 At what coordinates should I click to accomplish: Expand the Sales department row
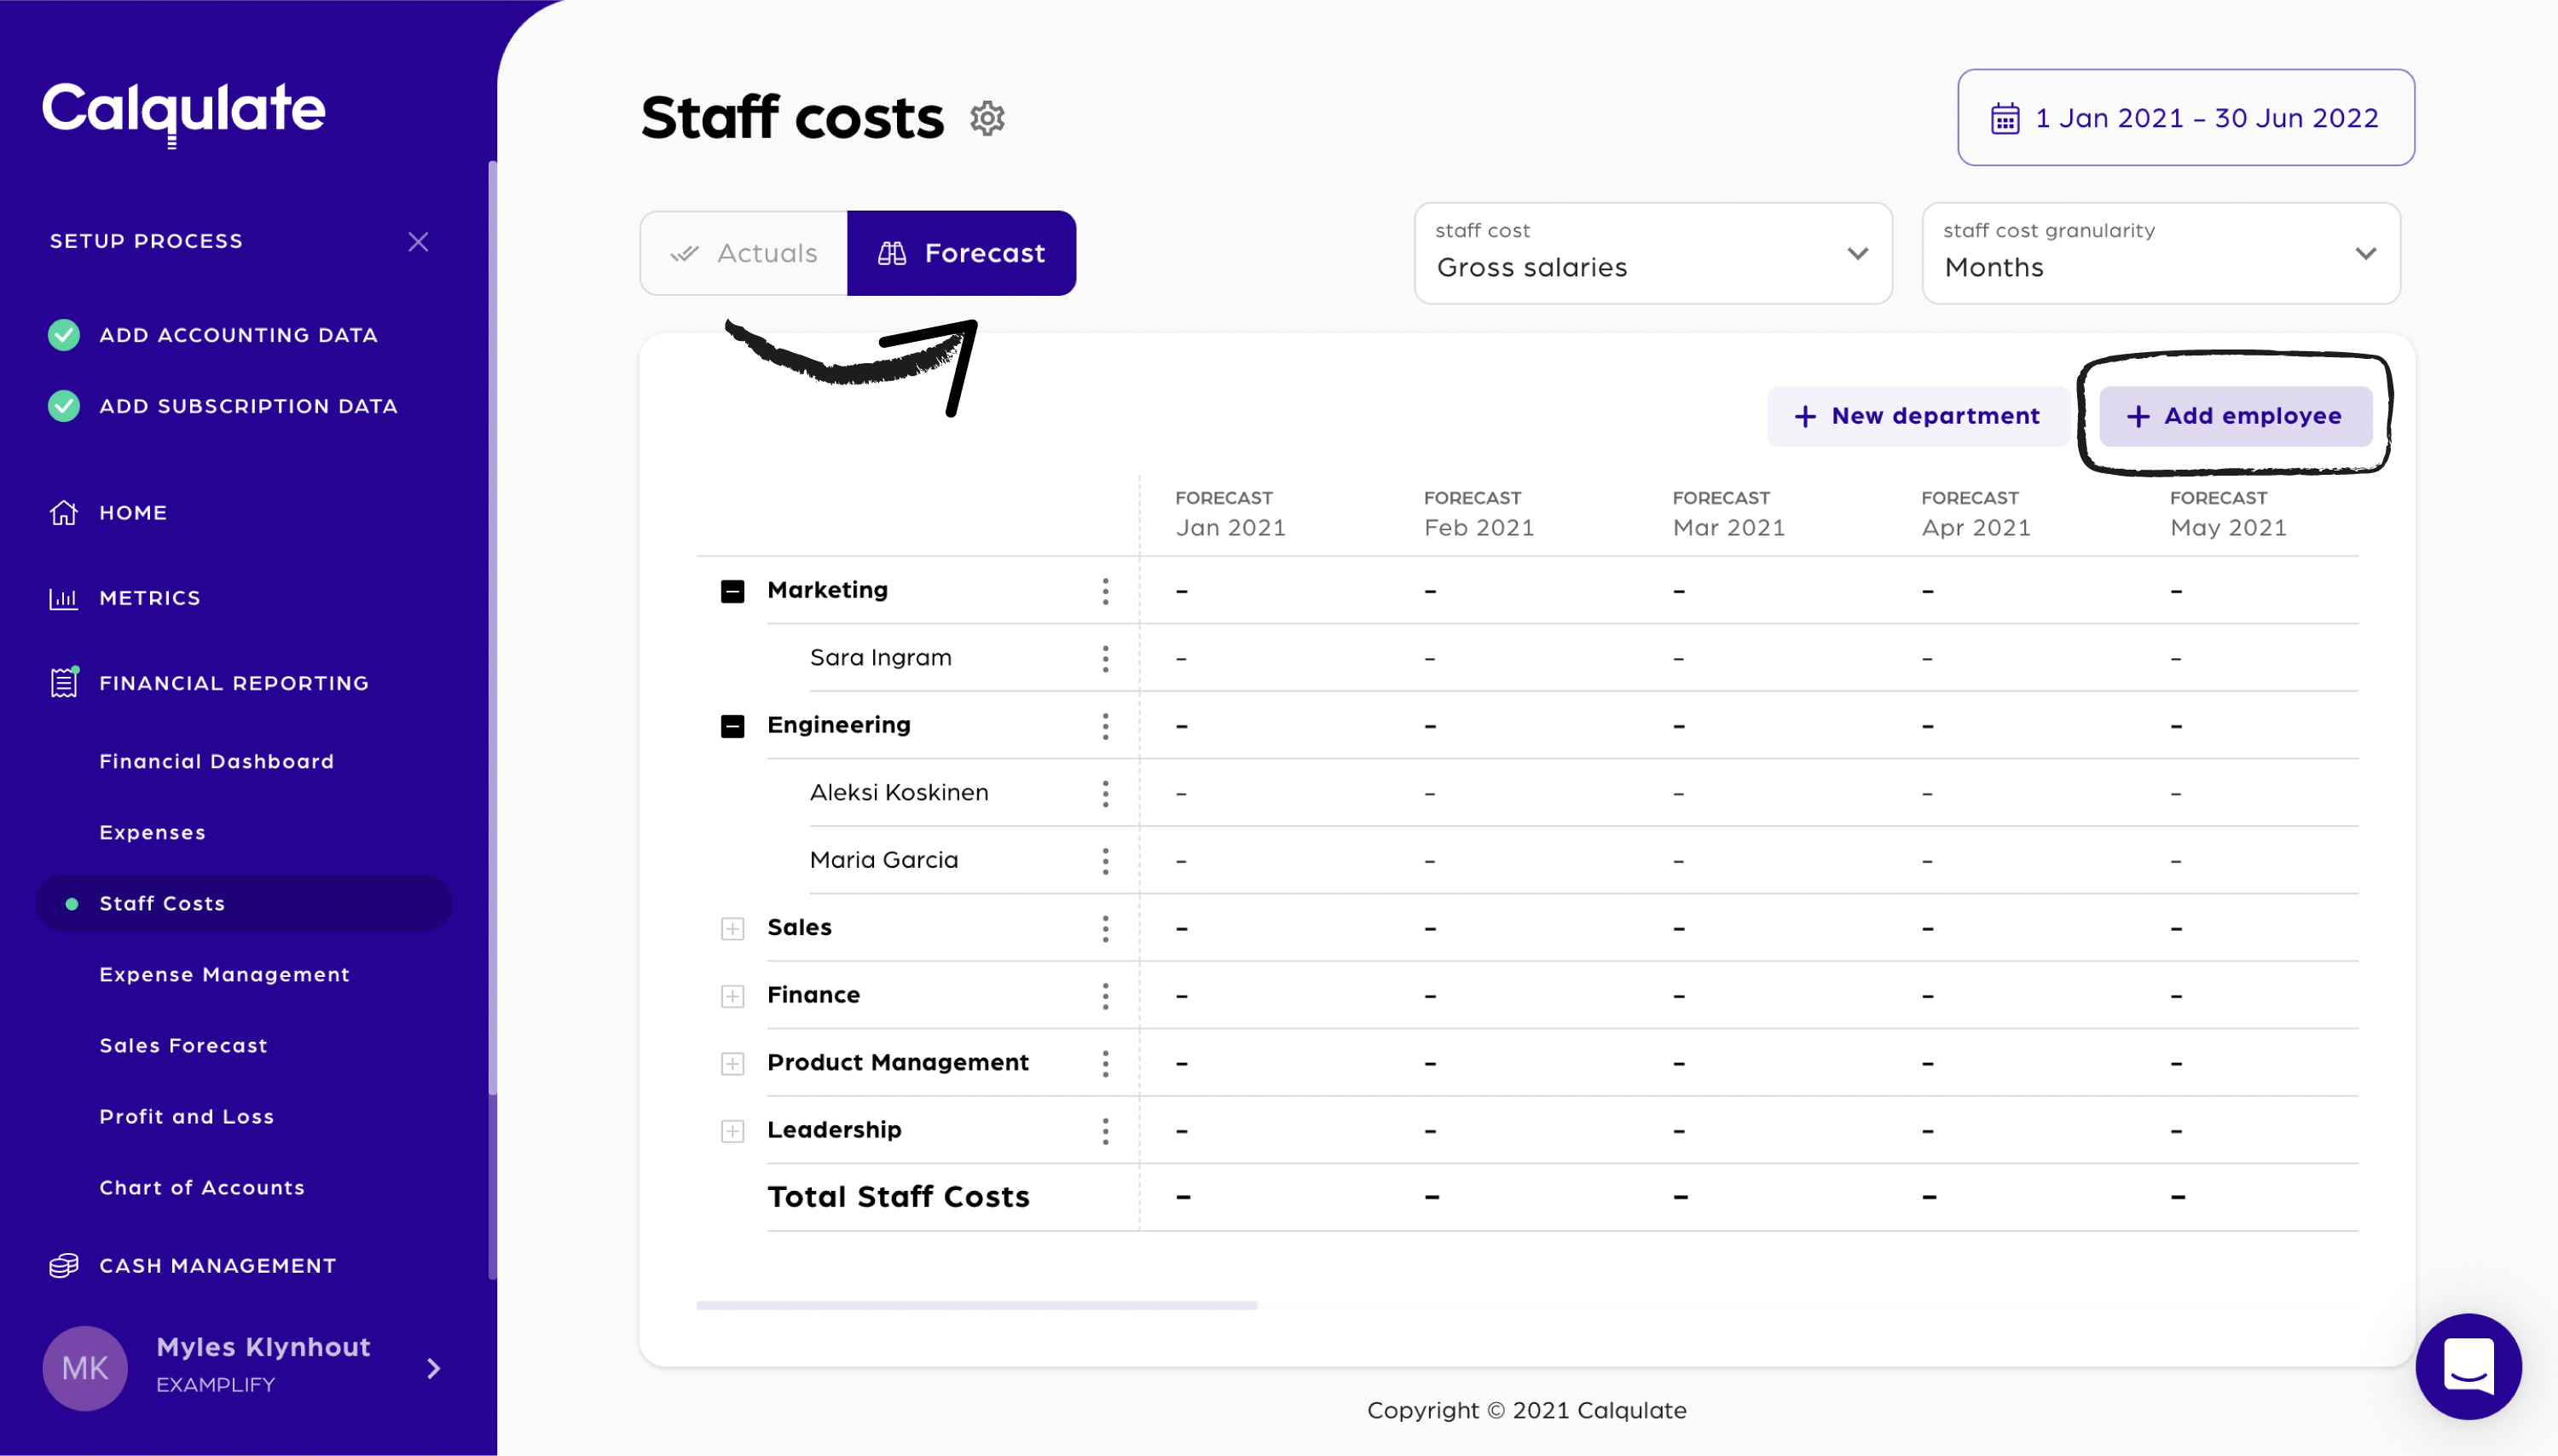(x=732, y=928)
